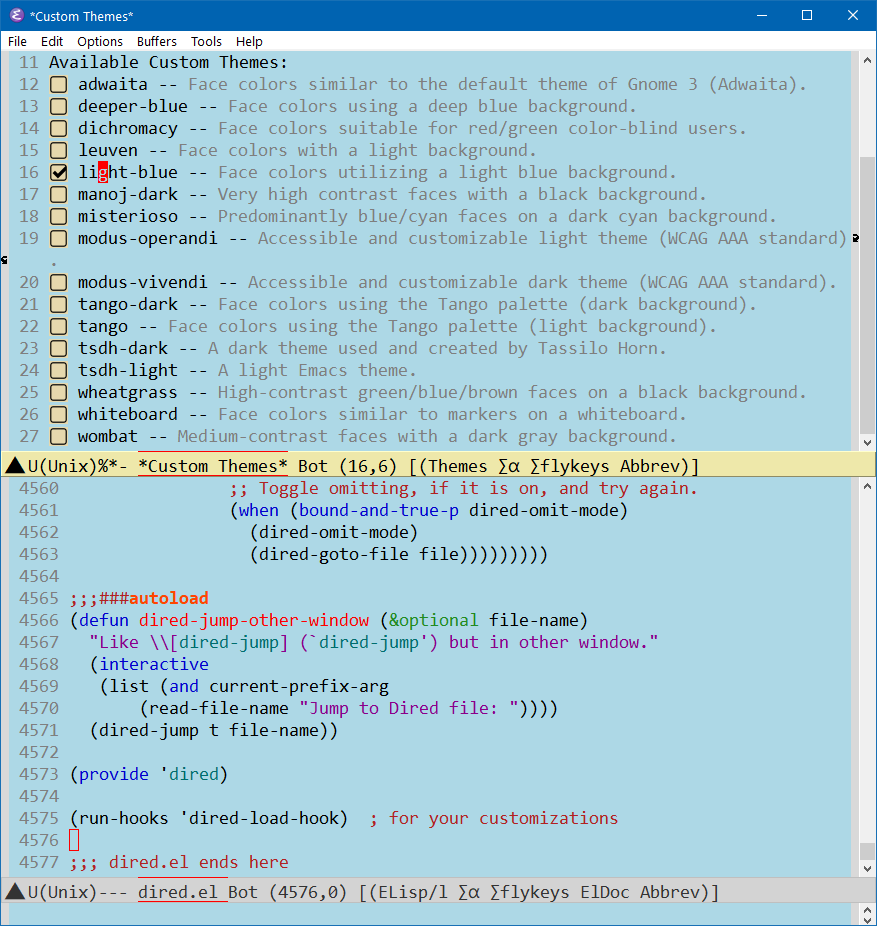Click the minibuffer echo area at bottom
The image size is (877, 926).
click(x=430, y=914)
